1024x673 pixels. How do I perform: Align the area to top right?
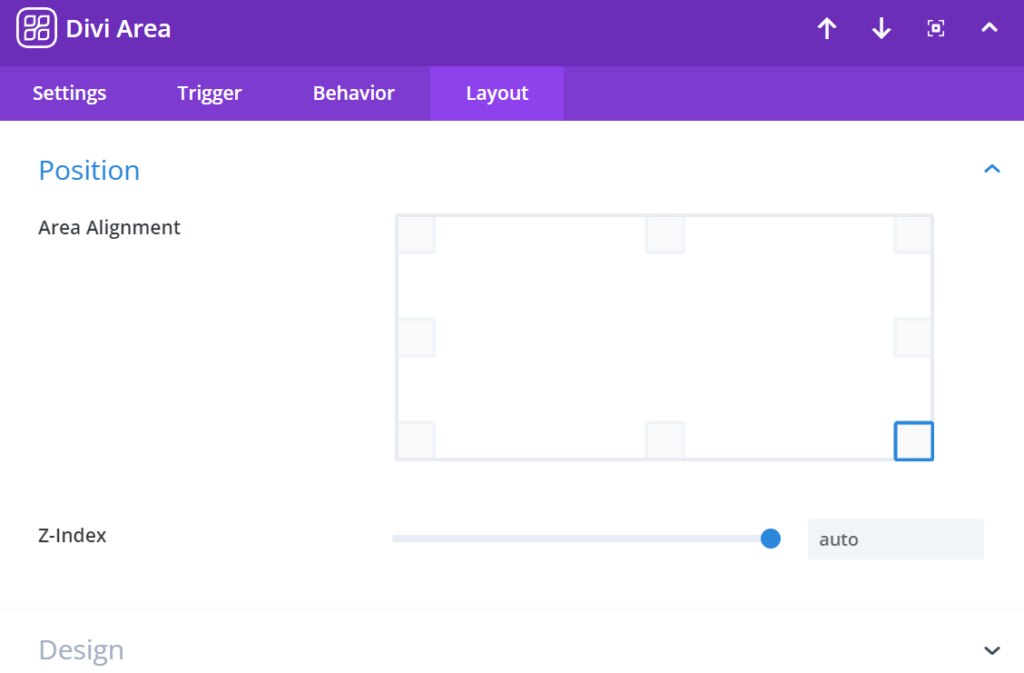click(x=913, y=234)
